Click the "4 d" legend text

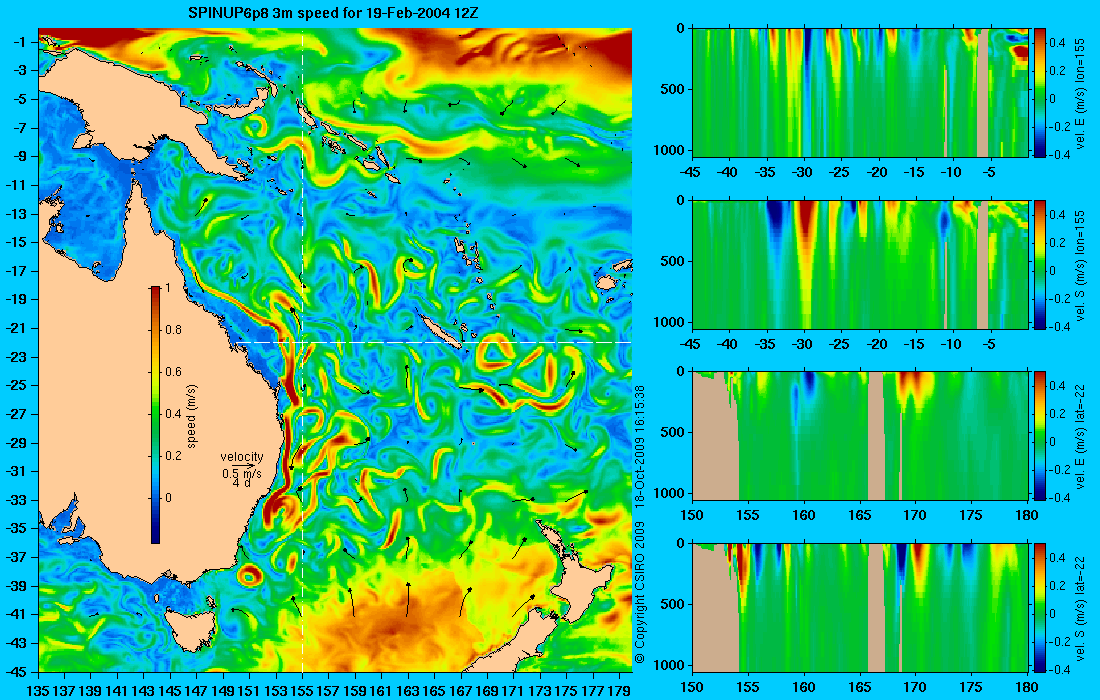click(x=241, y=483)
